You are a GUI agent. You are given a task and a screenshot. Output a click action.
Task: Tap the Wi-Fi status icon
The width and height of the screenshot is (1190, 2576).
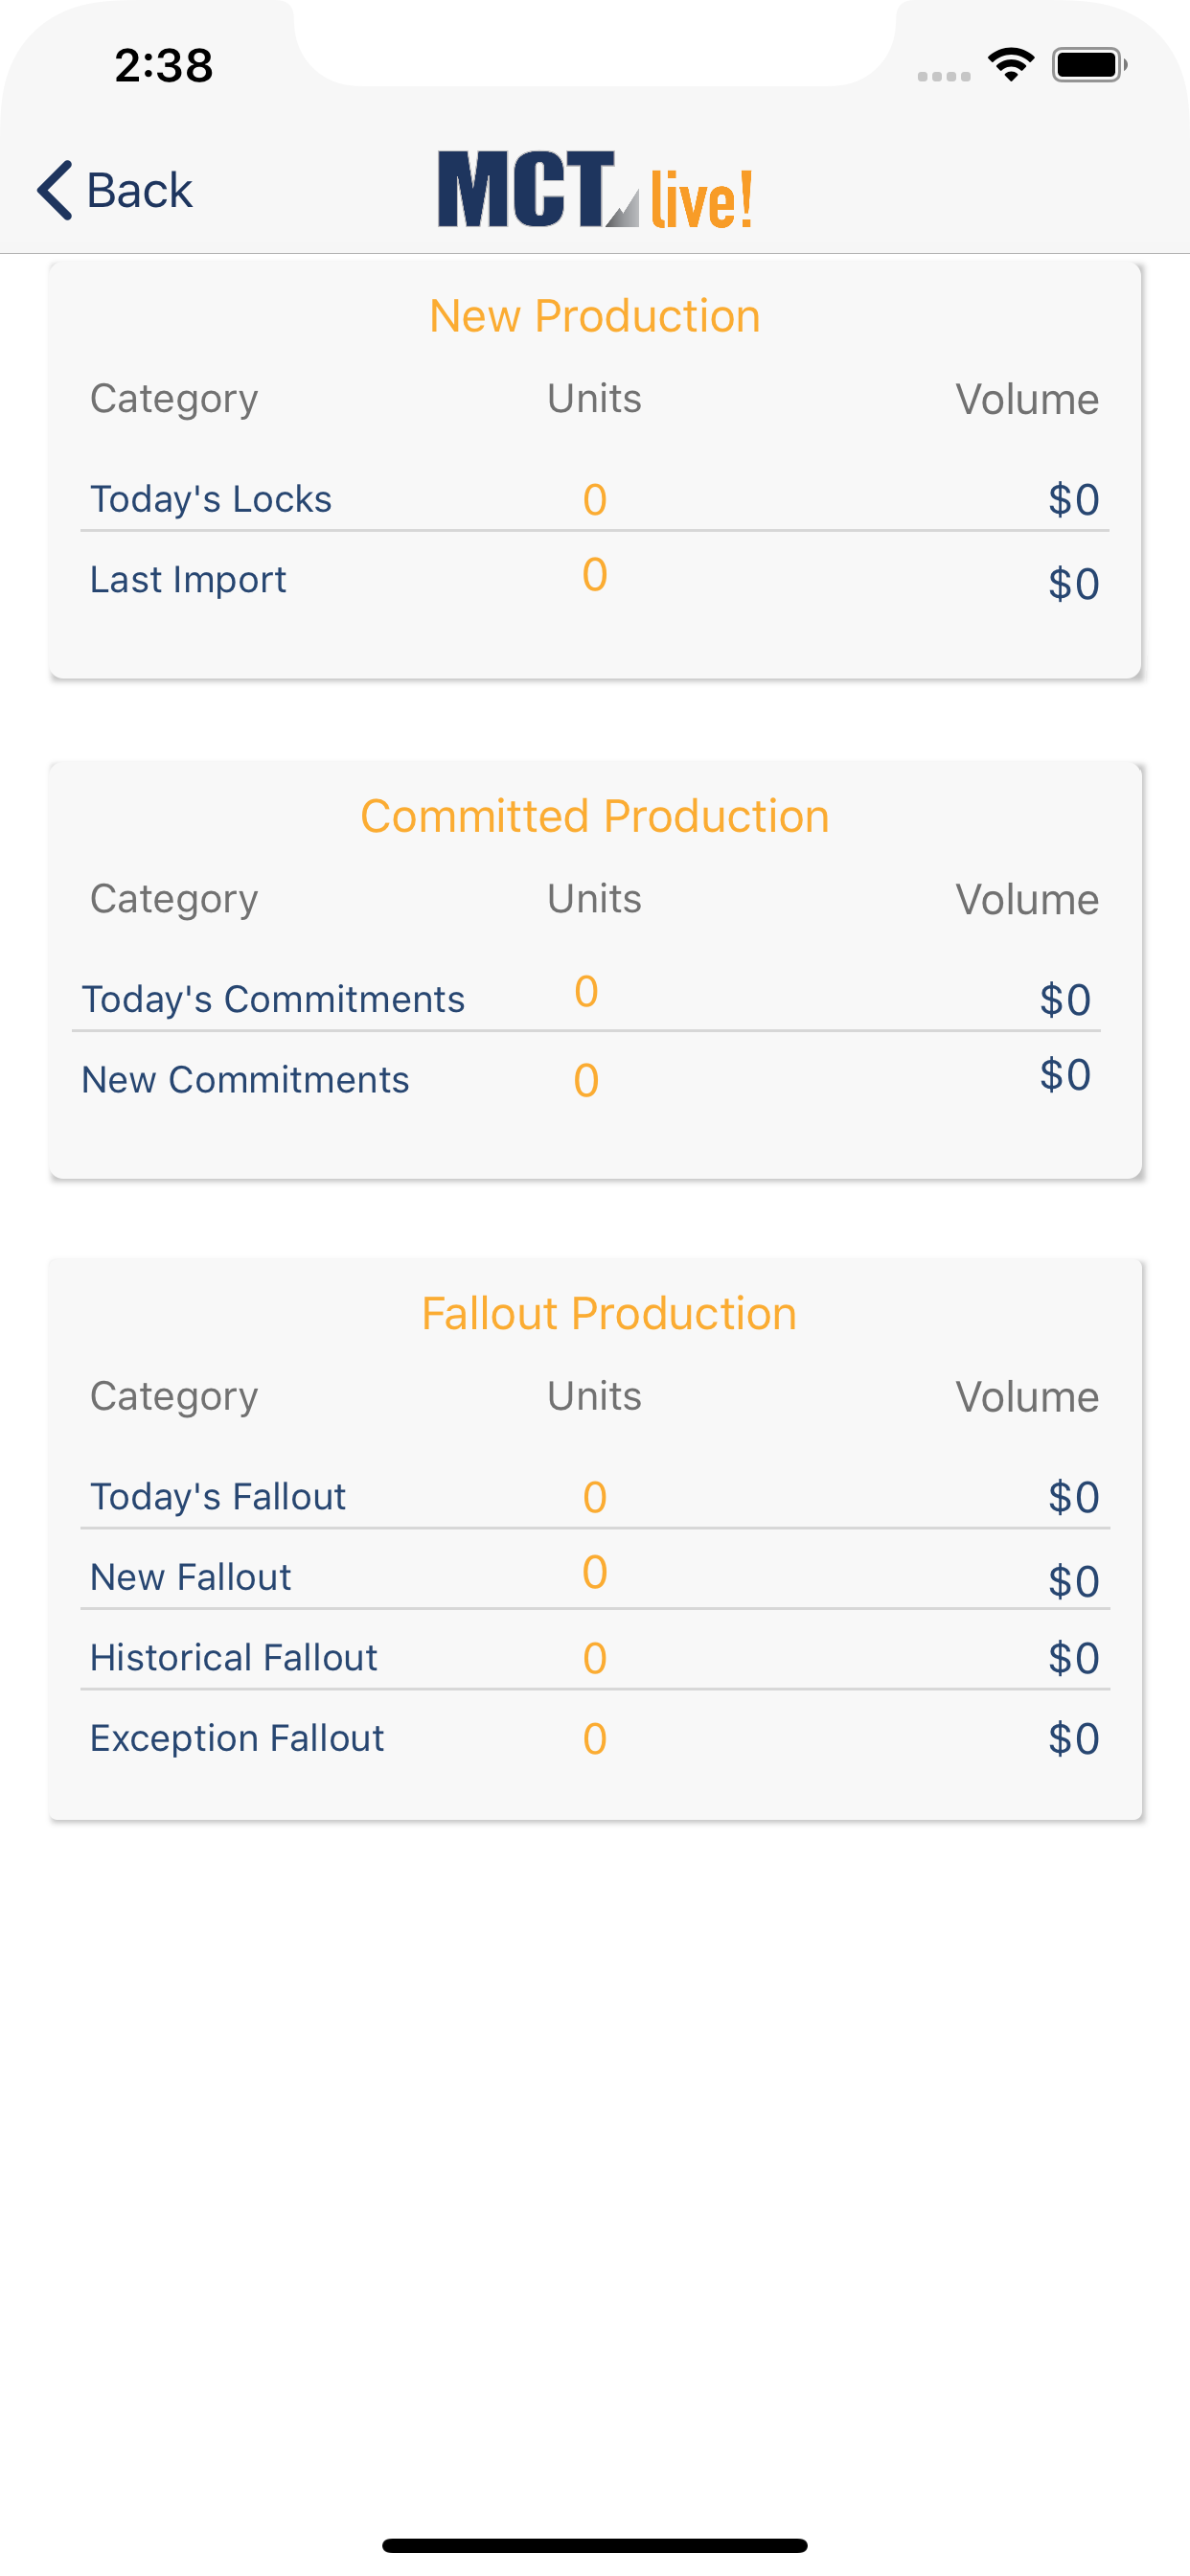1011,65
